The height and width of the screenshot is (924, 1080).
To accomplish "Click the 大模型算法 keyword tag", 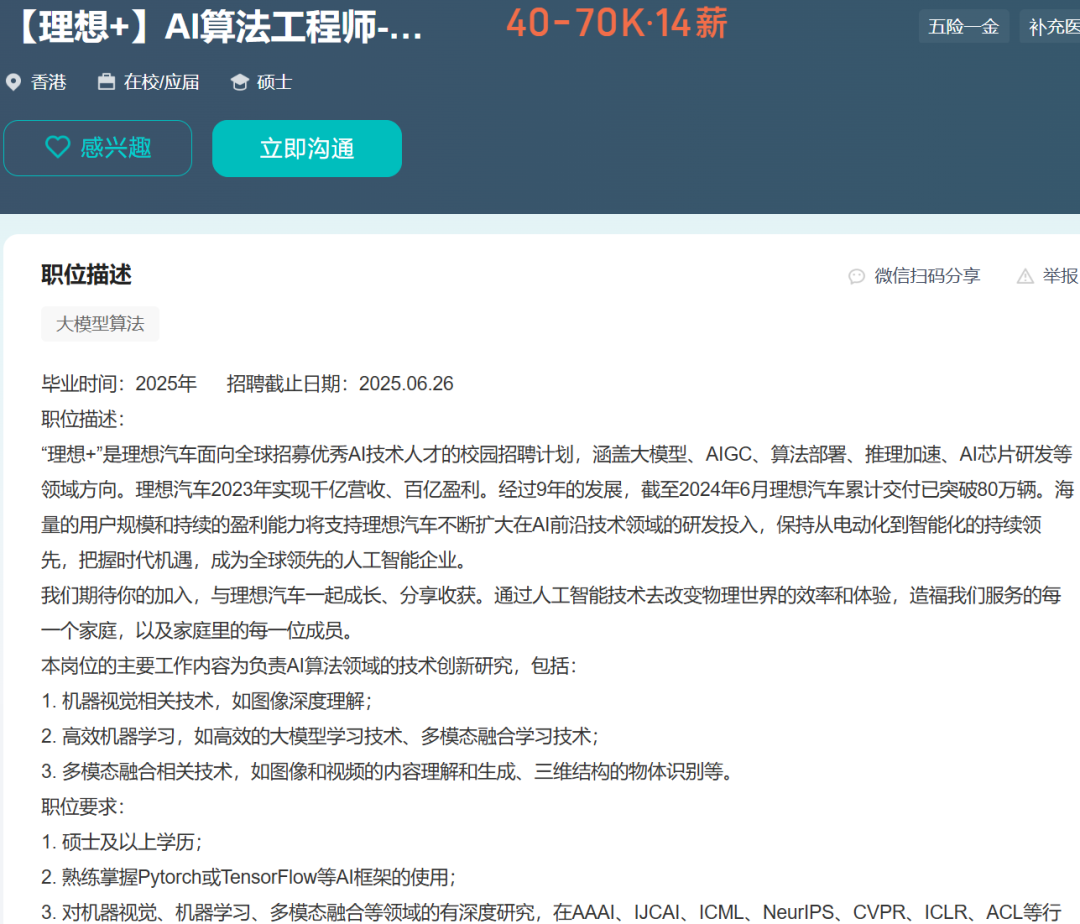I will [x=100, y=324].
